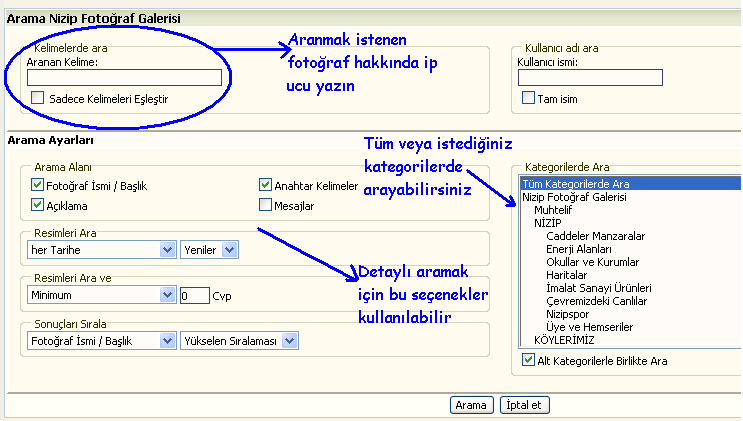Open the her Tarihe date dropdown
743x421 pixels.
101,250
